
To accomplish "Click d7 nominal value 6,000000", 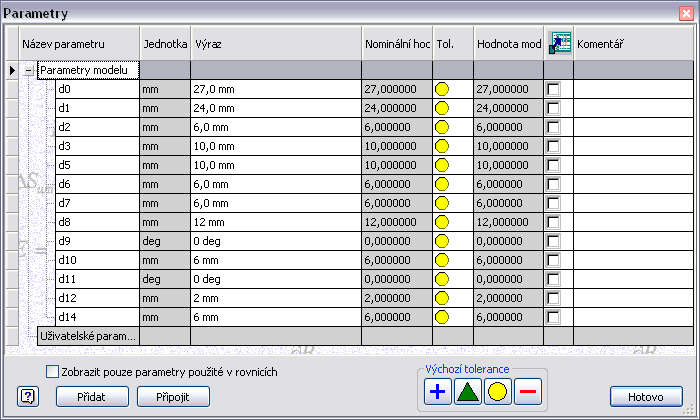I will click(x=397, y=203).
